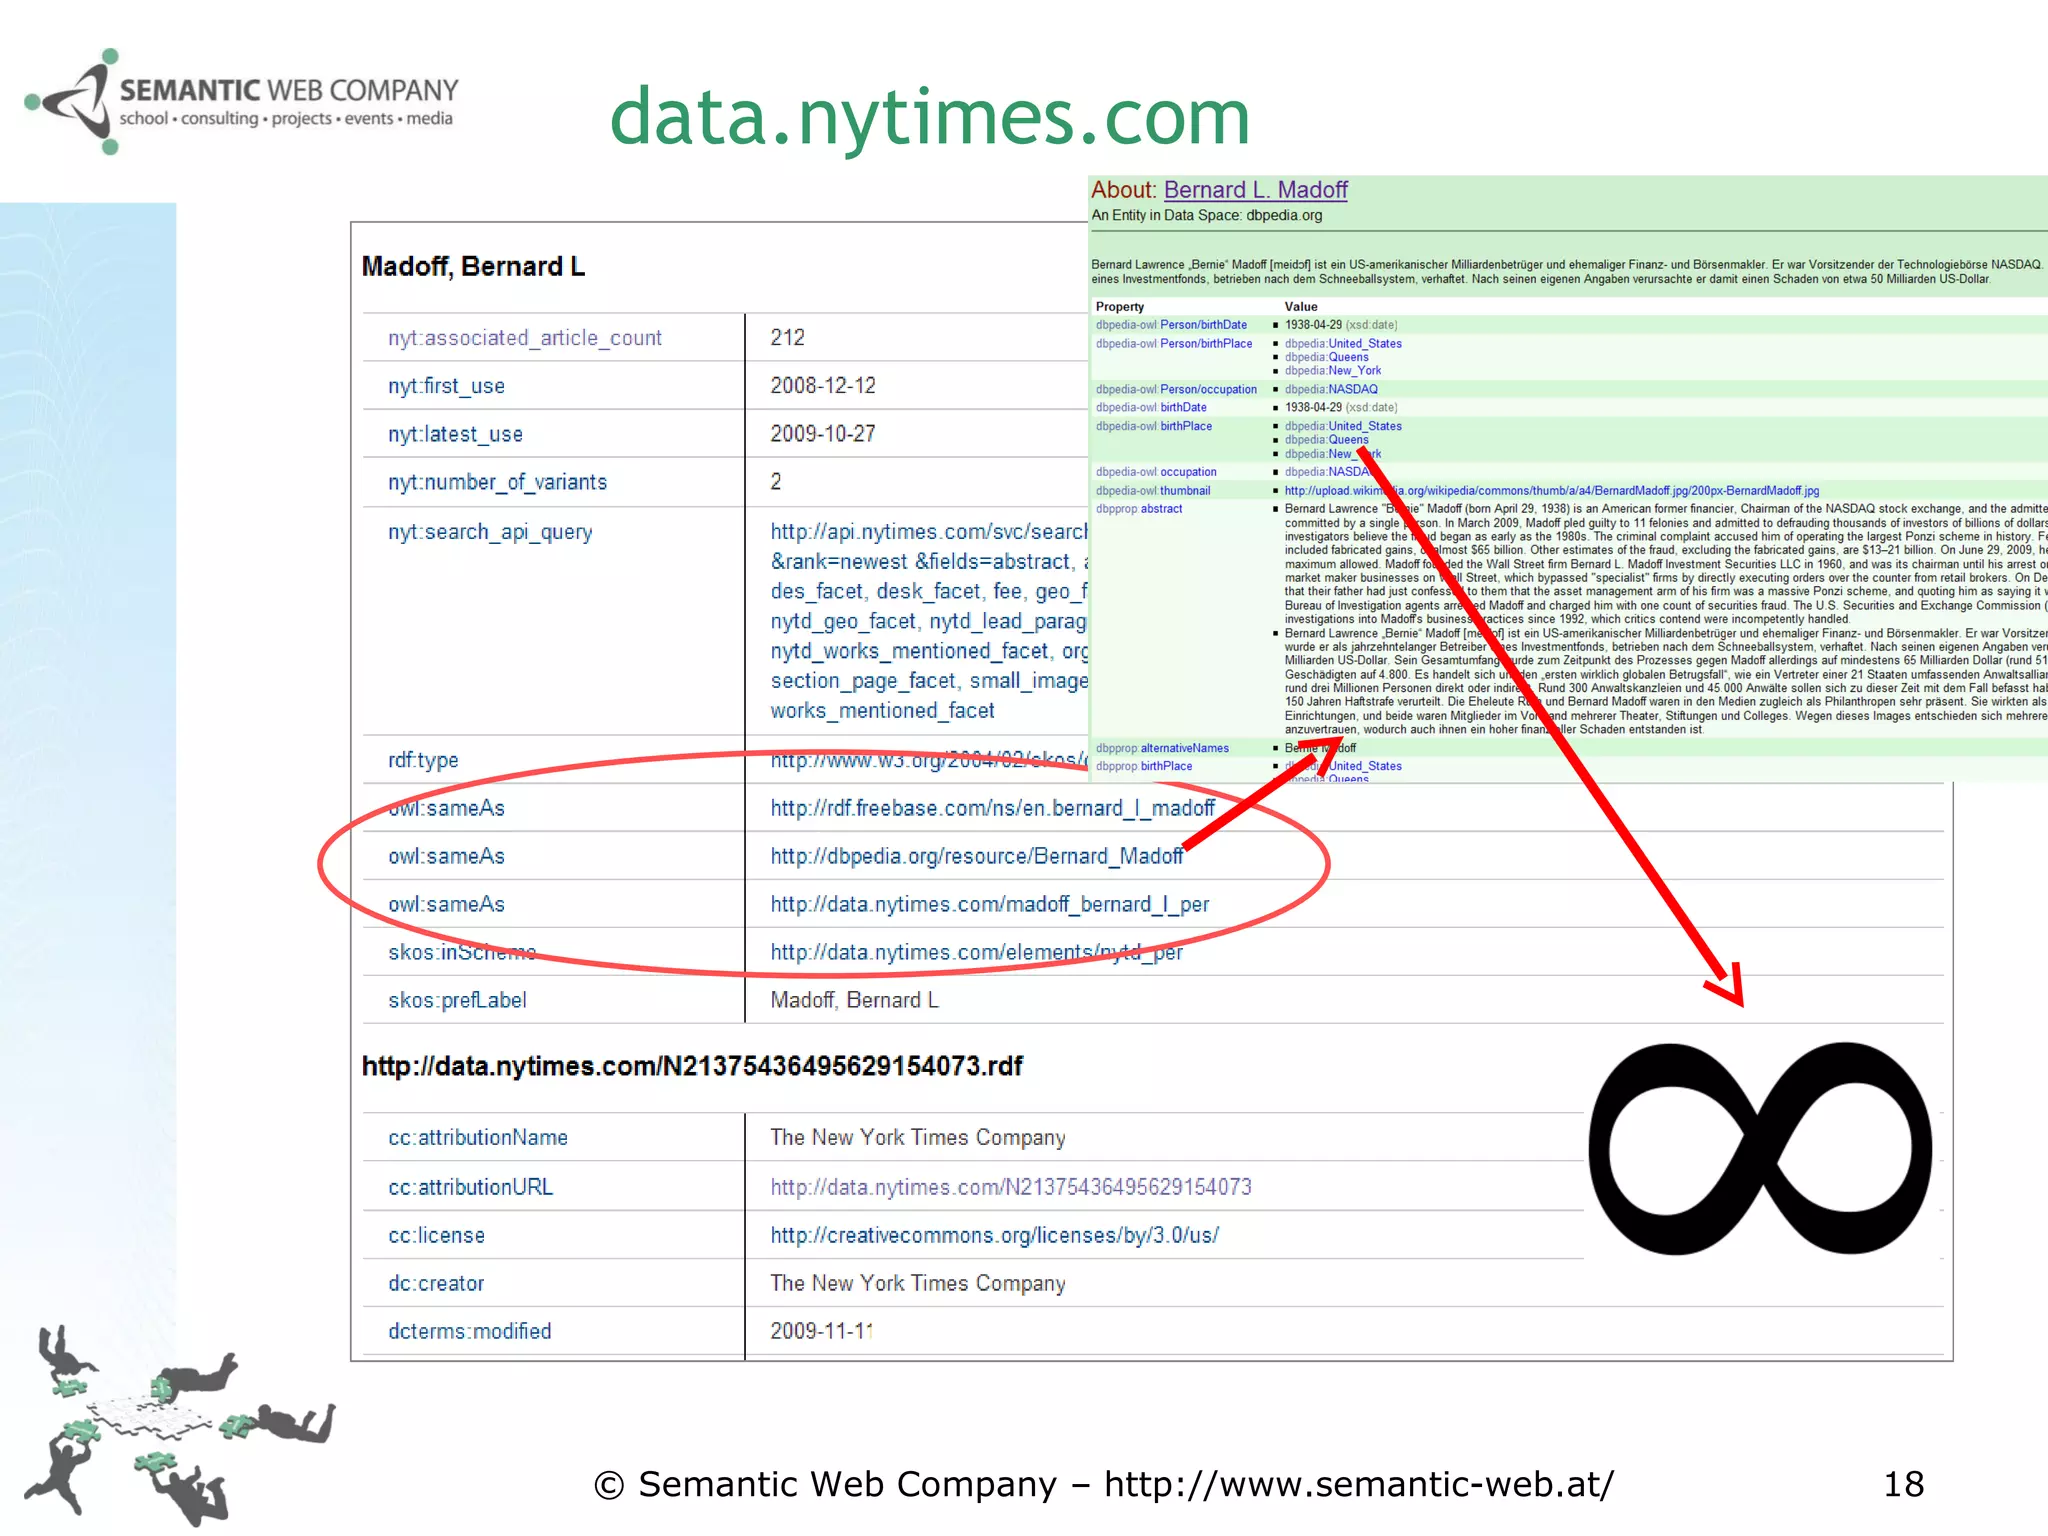Click the skos:prefLabel property
The image size is (2048, 1536).
(457, 1000)
